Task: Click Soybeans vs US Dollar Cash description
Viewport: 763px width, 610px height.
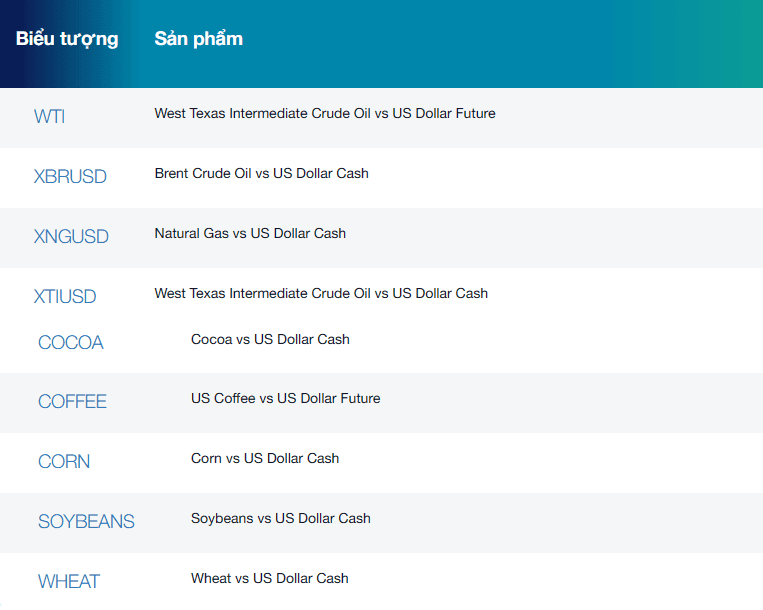Action: (x=281, y=519)
